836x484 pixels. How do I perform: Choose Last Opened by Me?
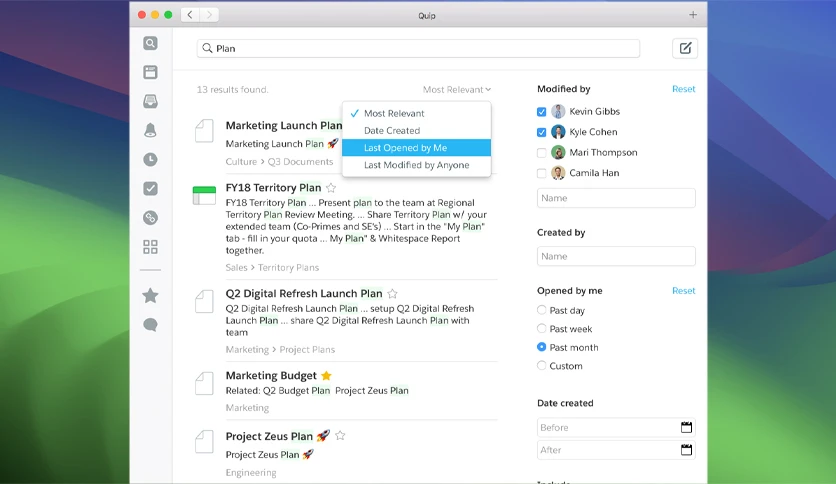pos(416,148)
